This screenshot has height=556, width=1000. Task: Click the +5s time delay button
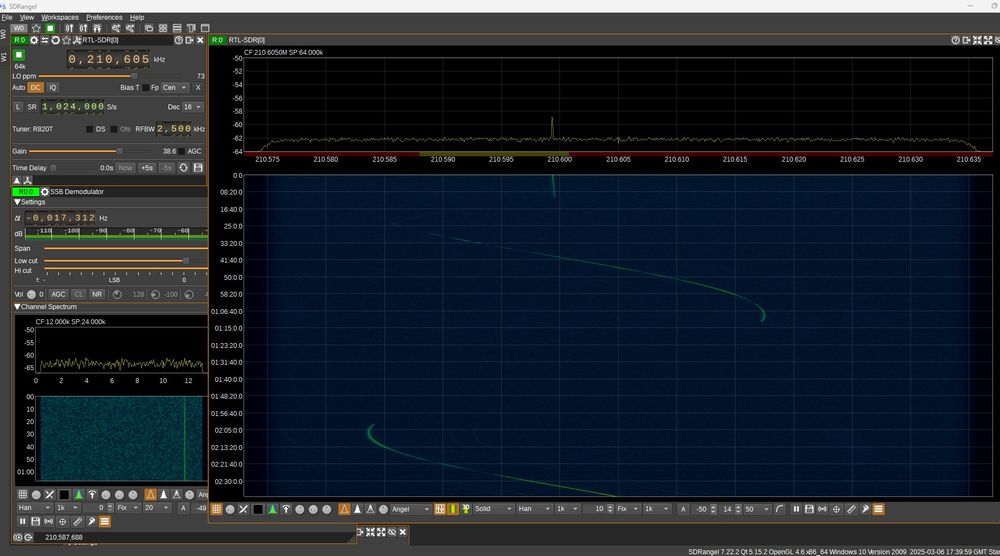(147, 168)
